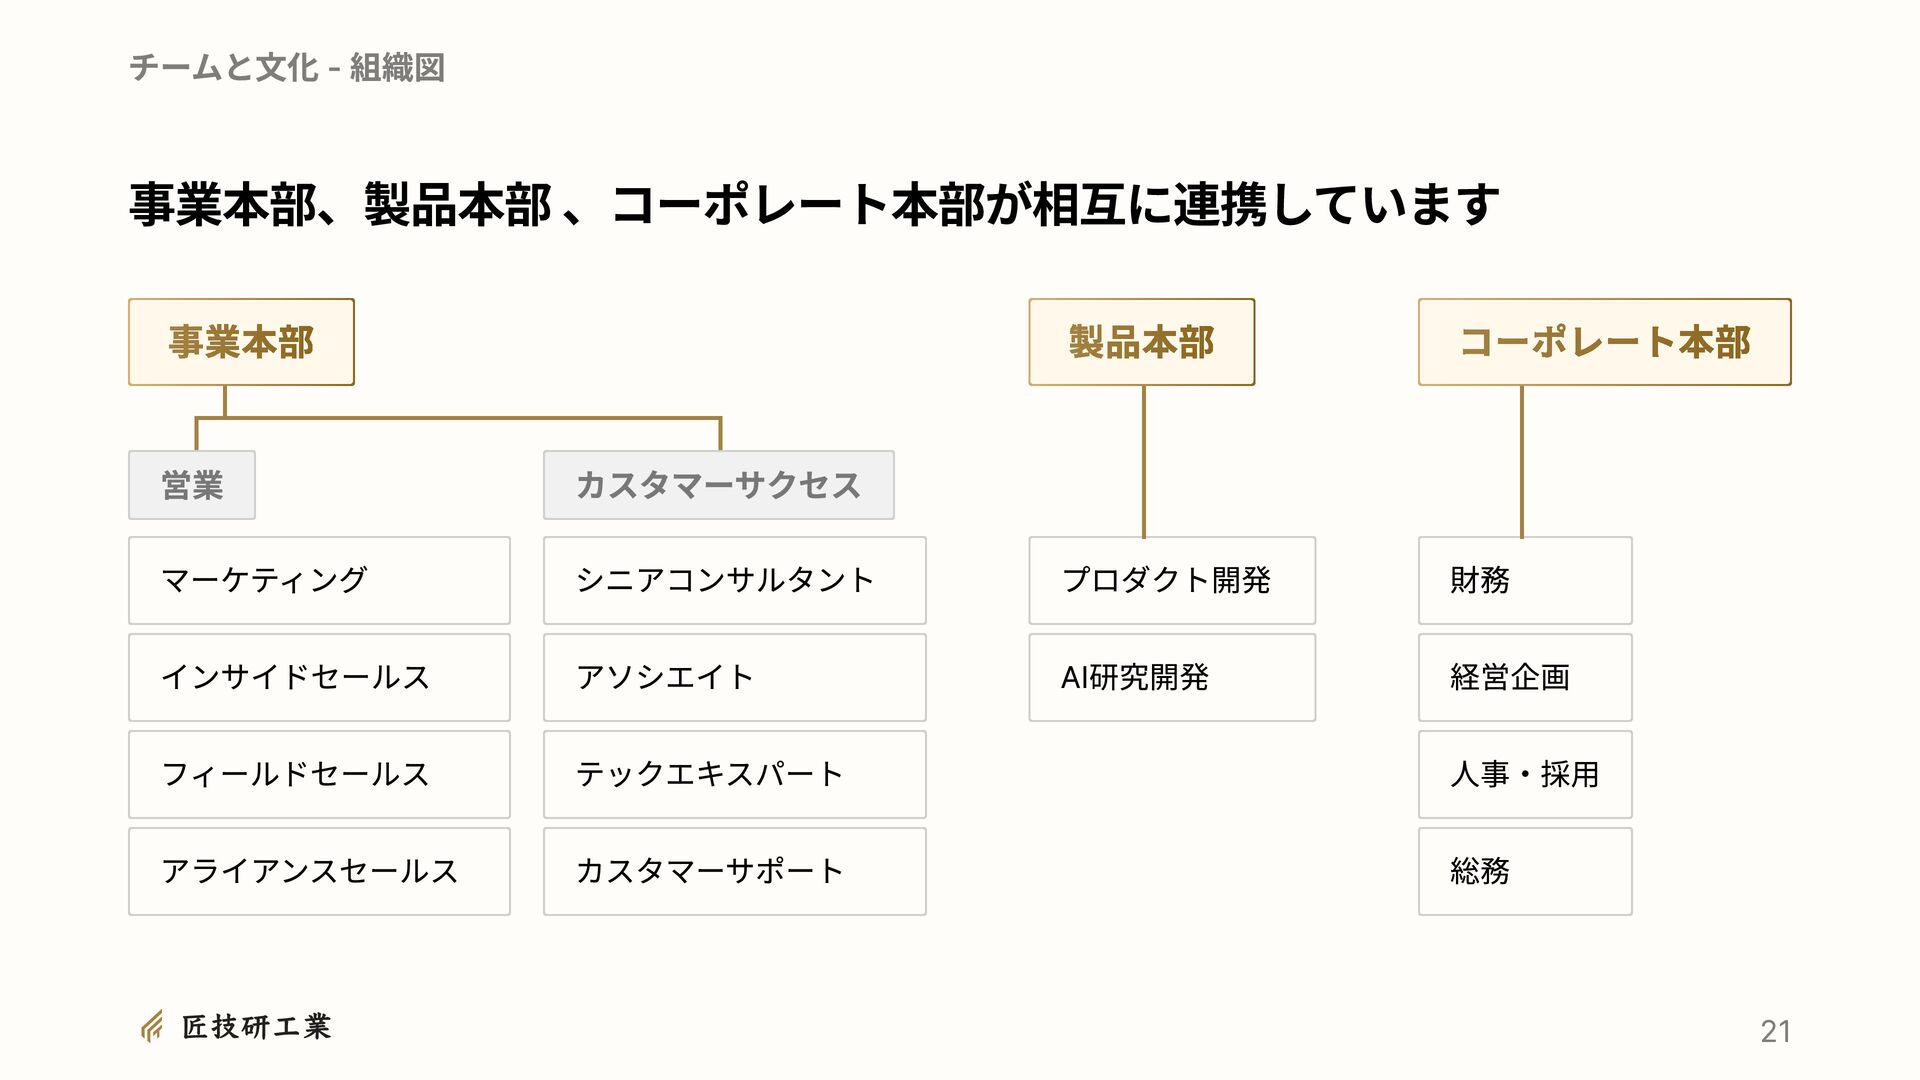
Task: Select the 経営企画 box
Action: pyautogui.click(x=1525, y=678)
